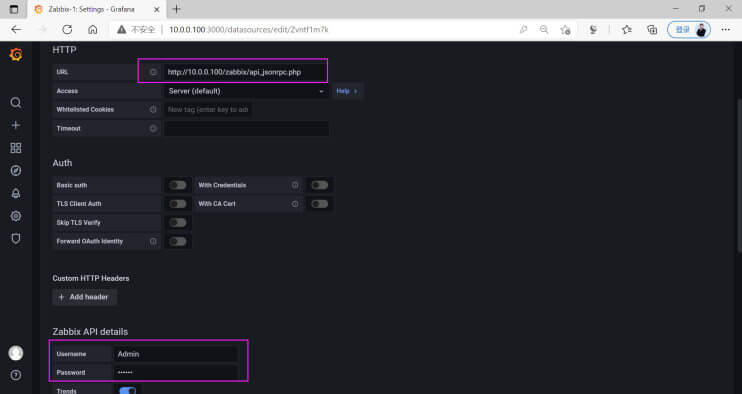Viewport: 742px width, 394px height.
Task: Click the Whitelisted Cookies tag input
Action: click(208, 109)
